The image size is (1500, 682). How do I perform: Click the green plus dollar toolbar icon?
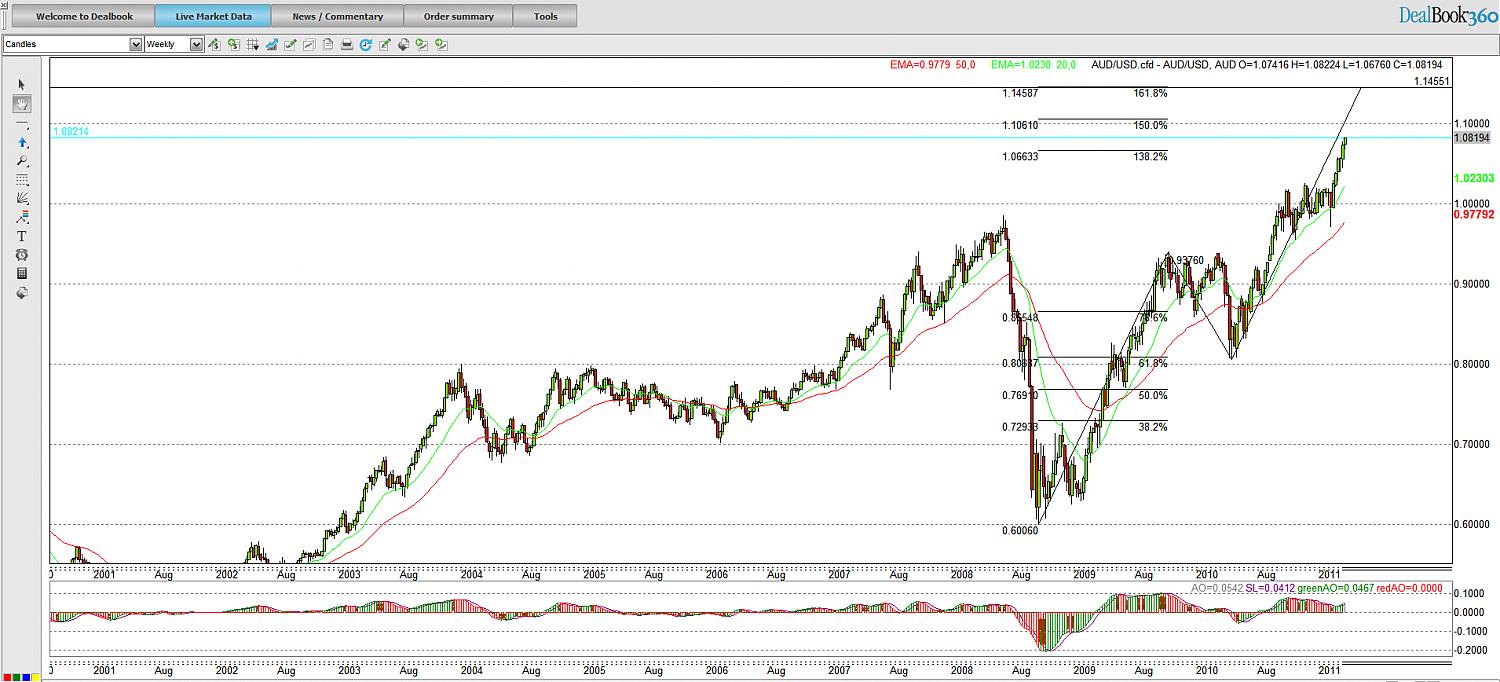[x=233, y=44]
